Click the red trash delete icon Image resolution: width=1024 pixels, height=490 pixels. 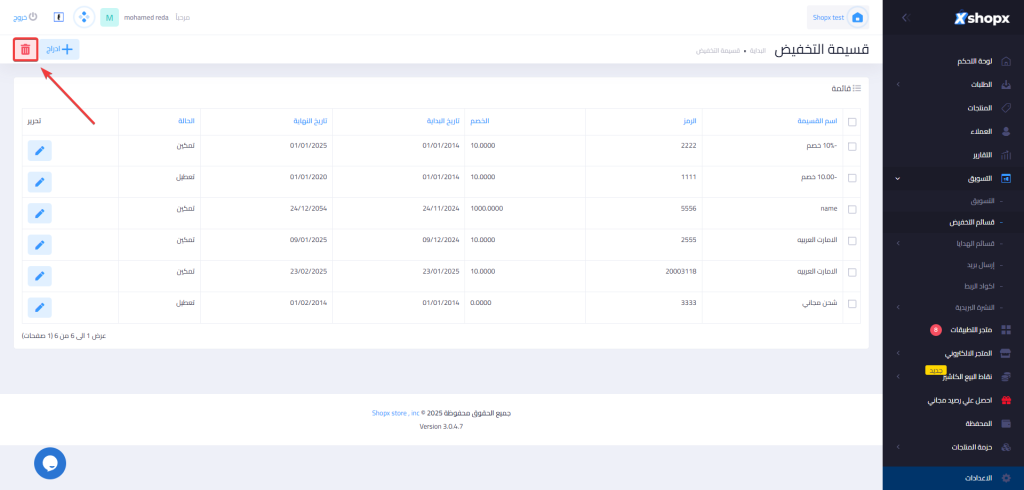[26, 49]
